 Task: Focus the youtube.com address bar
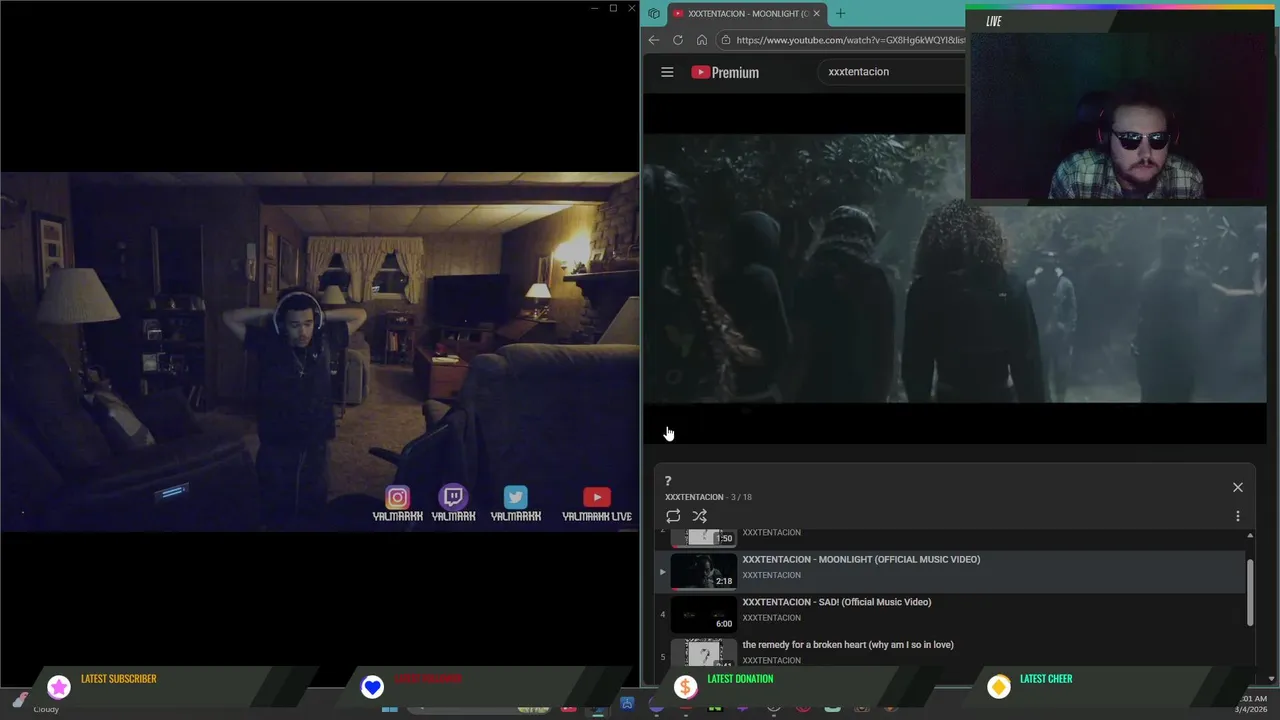point(850,40)
